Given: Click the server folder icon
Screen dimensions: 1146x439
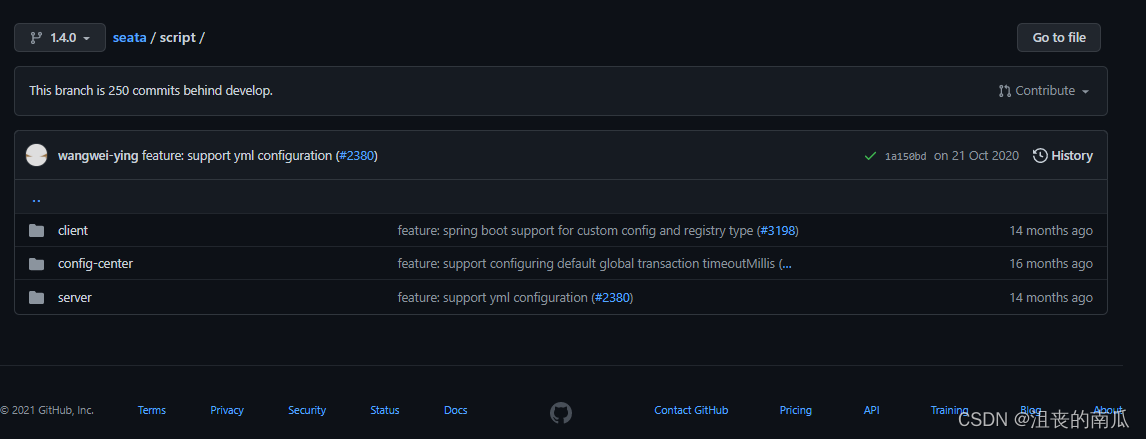Looking at the screenshot, I should pyautogui.click(x=37, y=298).
